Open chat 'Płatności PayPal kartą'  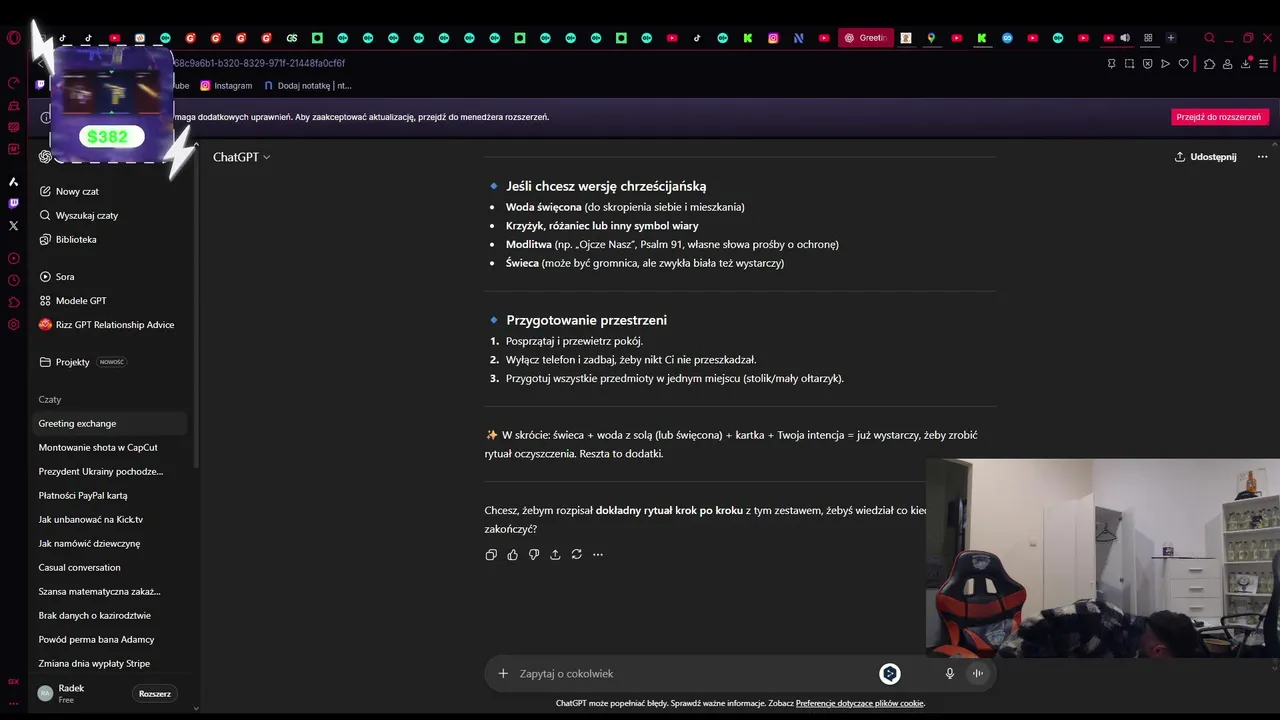pyautogui.click(x=110, y=495)
